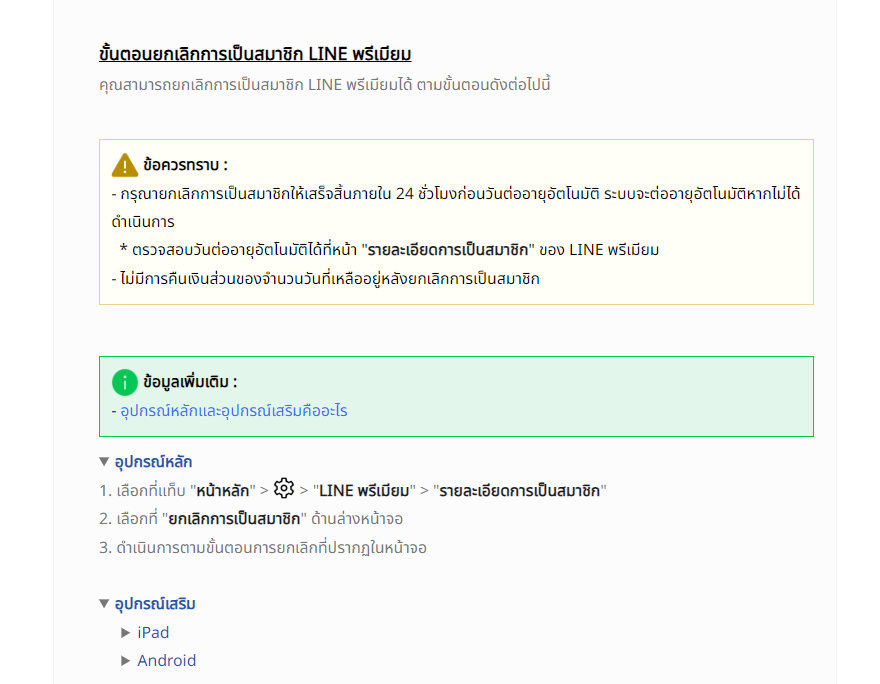Open the อุปกรณ์หลักและอุปกรณ์เสริมคืออะไร link
Image resolution: width=880 pixels, height=684 pixels.
(234, 411)
